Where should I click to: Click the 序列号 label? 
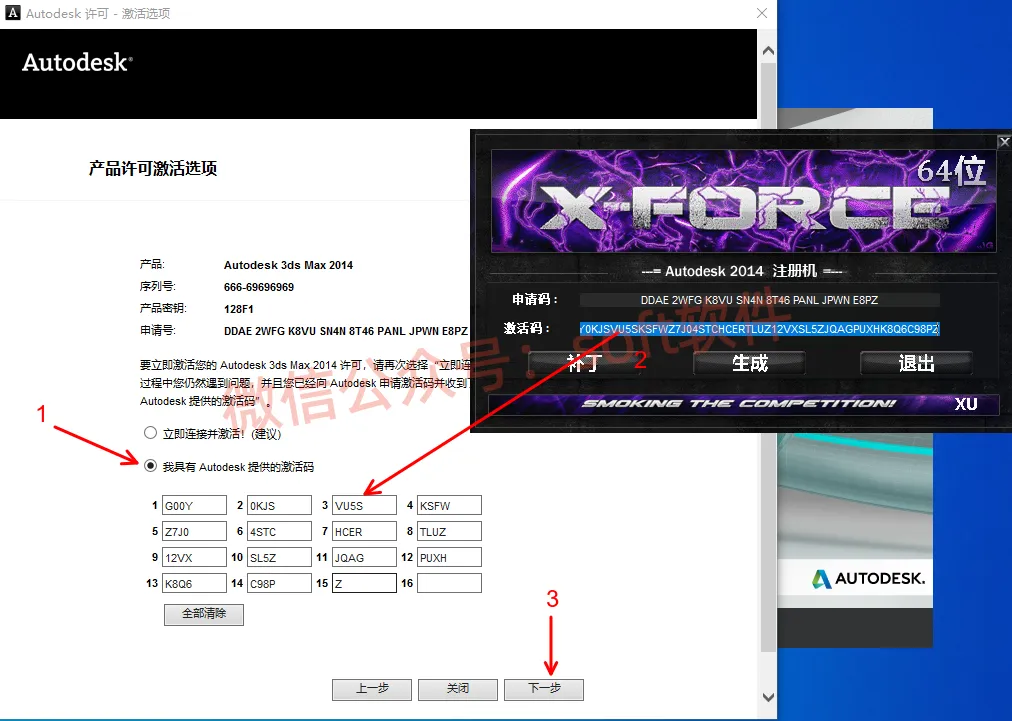(157, 286)
